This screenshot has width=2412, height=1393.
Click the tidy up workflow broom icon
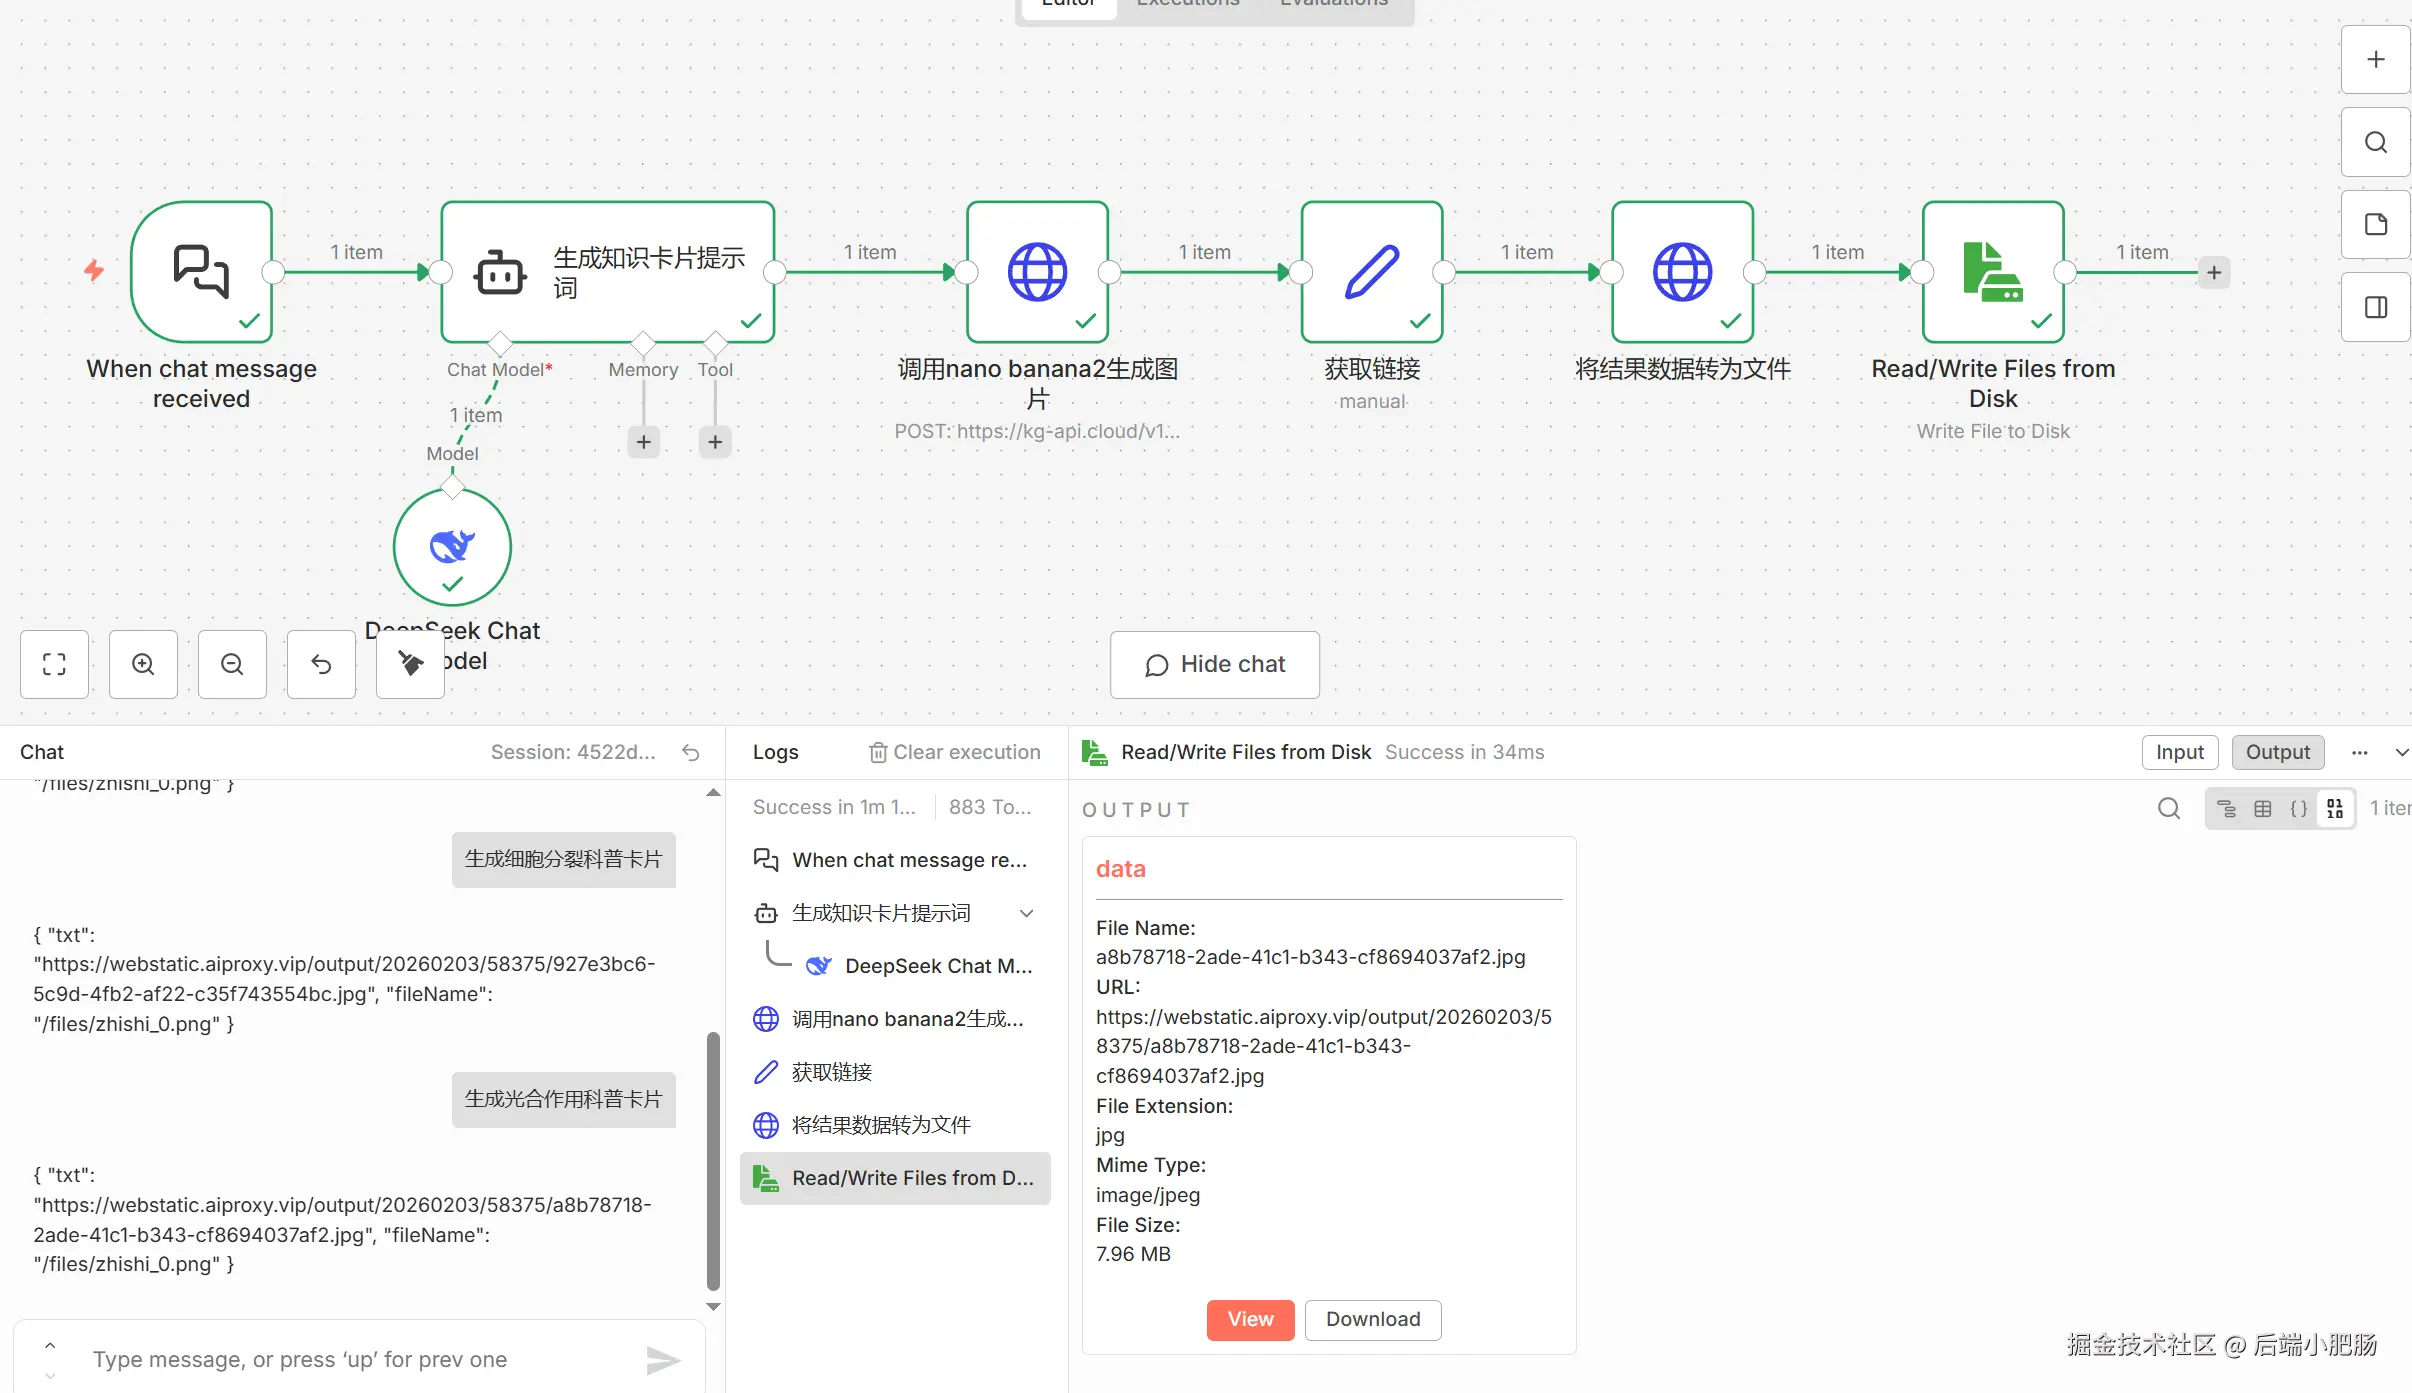[x=410, y=664]
